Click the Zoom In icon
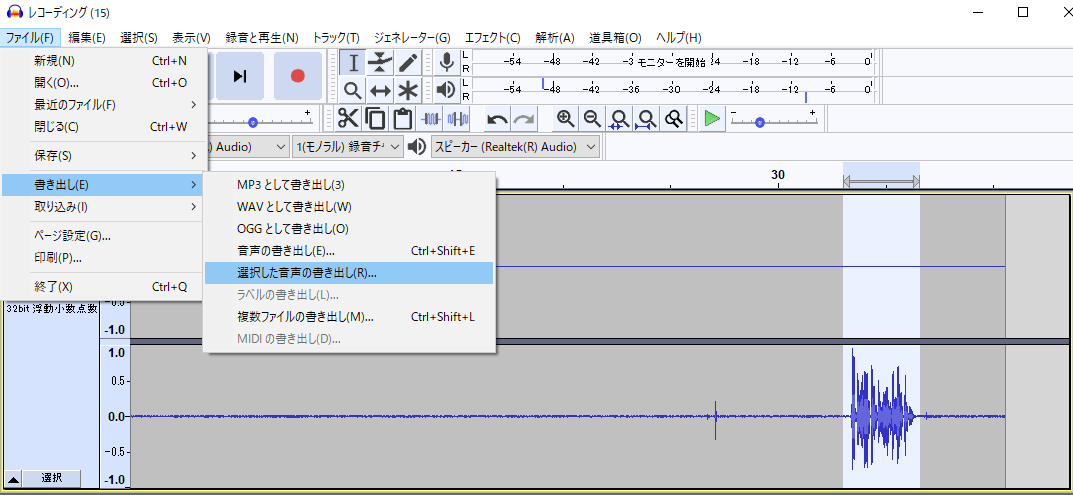1073x495 pixels. (x=565, y=119)
